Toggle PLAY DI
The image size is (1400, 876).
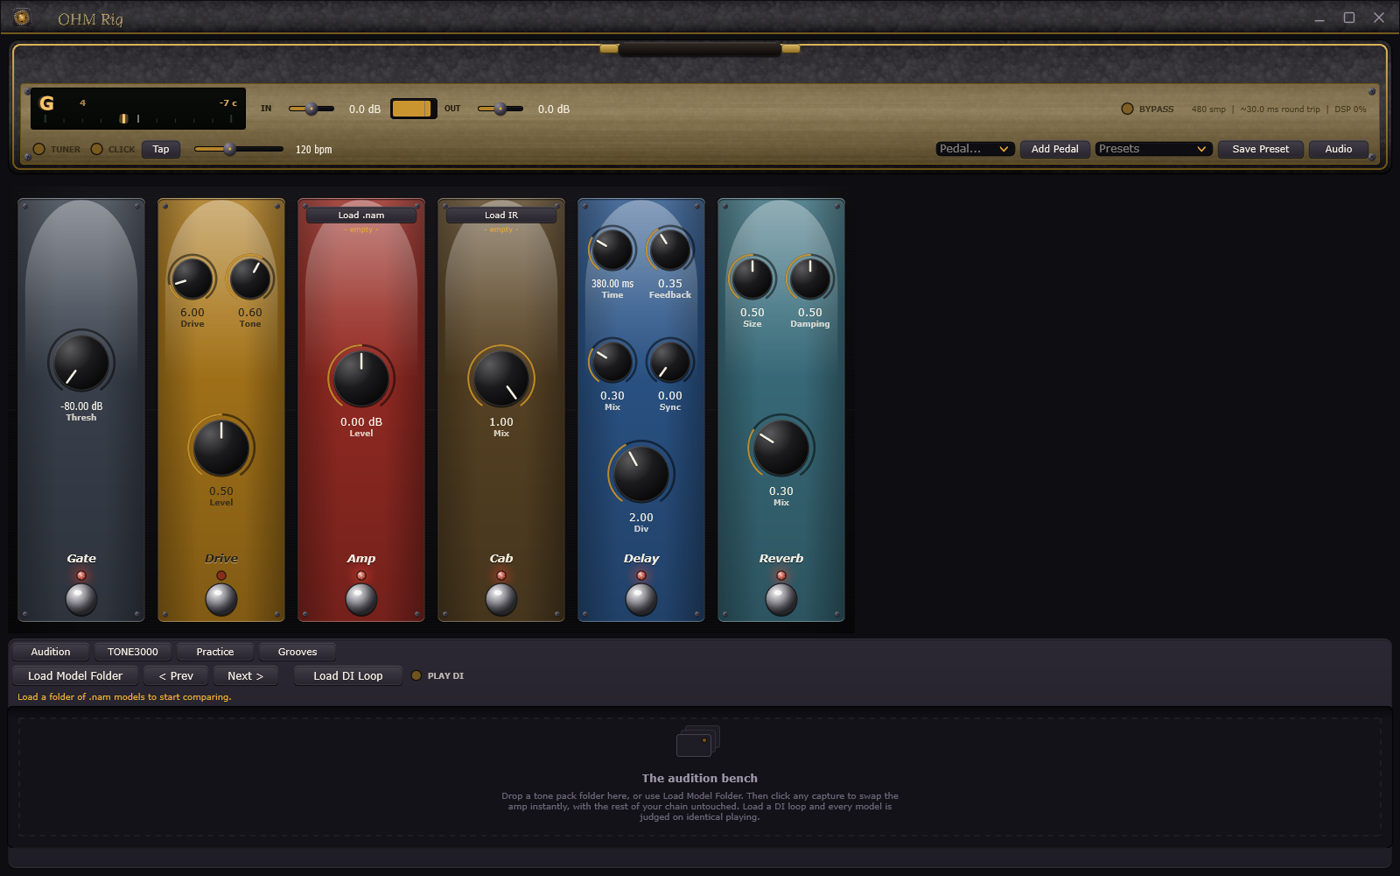437,676
